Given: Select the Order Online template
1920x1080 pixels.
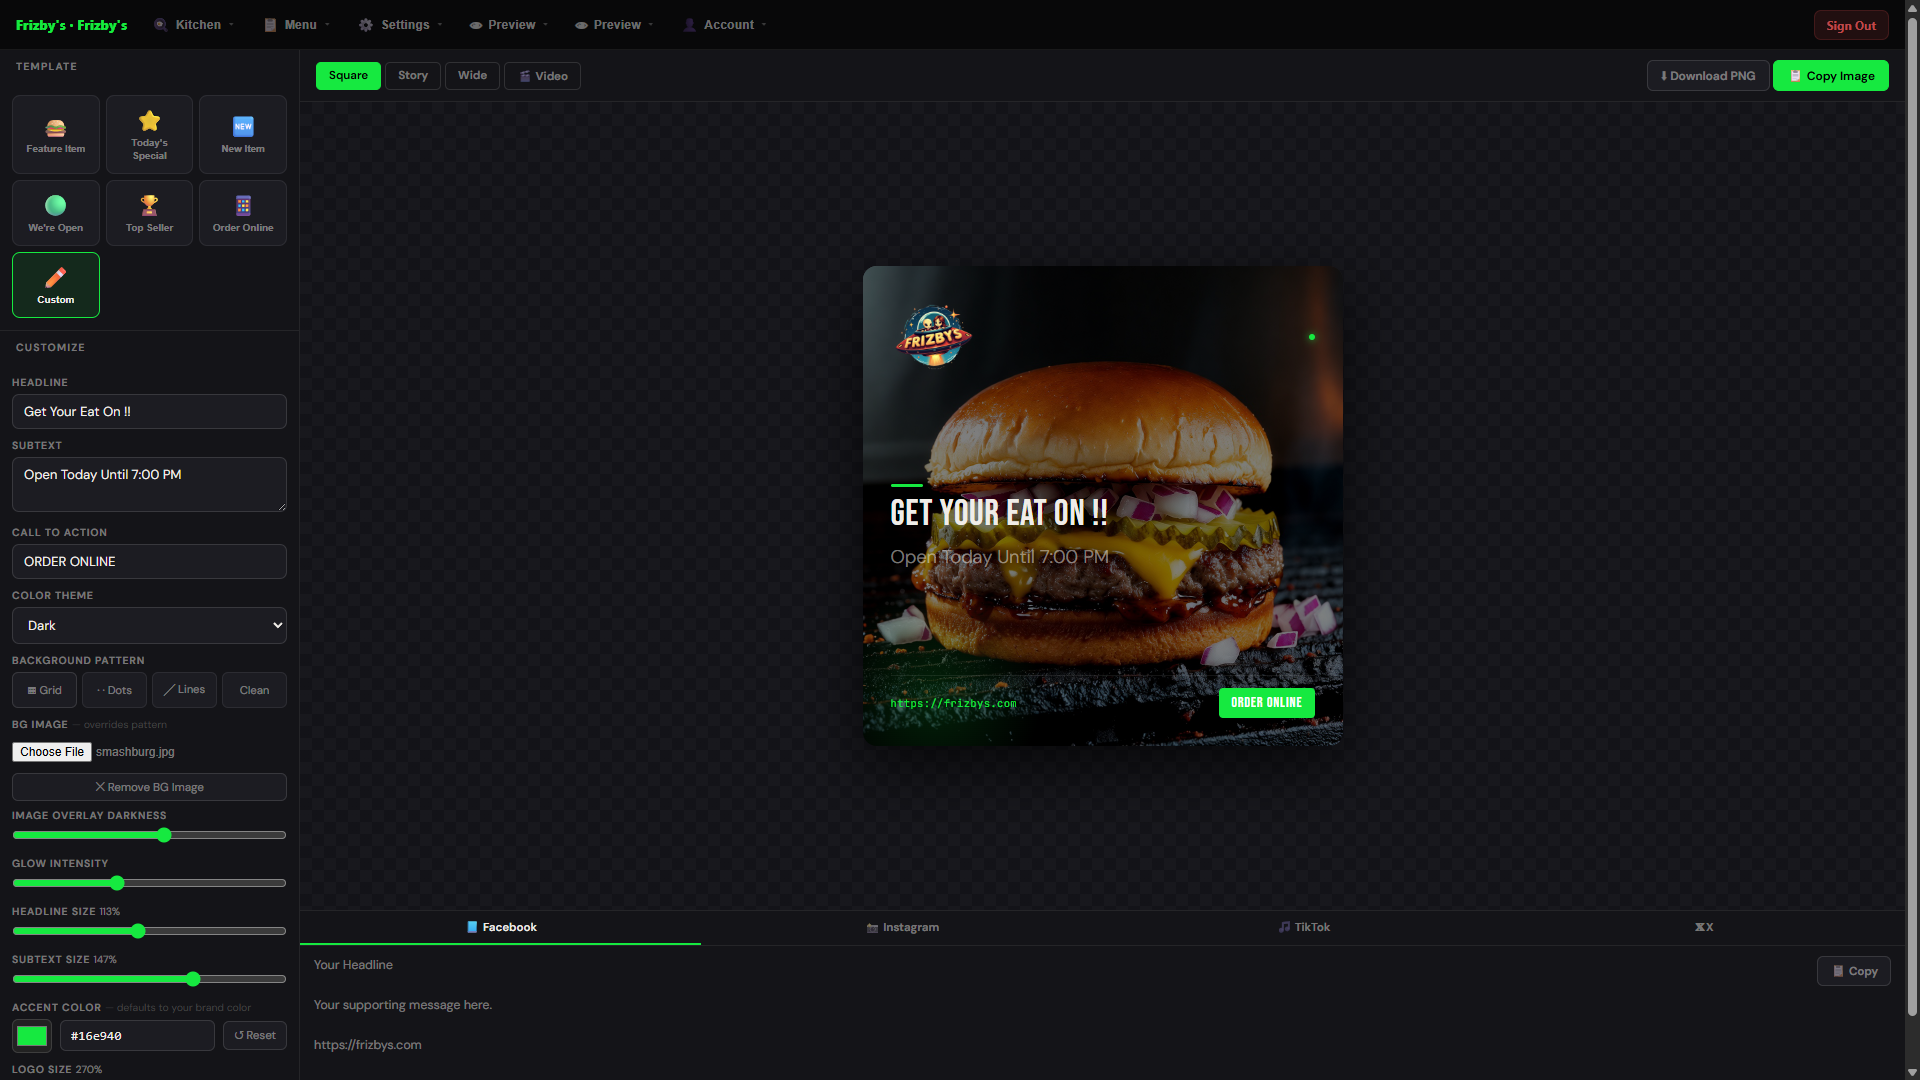Looking at the screenshot, I should (x=242, y=212).
